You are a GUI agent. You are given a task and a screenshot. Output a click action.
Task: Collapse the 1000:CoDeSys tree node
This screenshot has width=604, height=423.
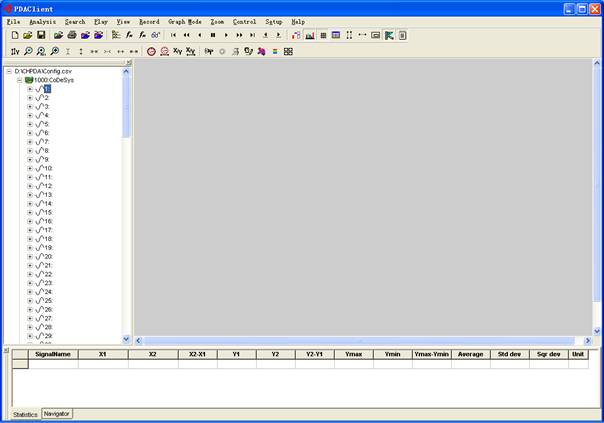click(19, 80)
